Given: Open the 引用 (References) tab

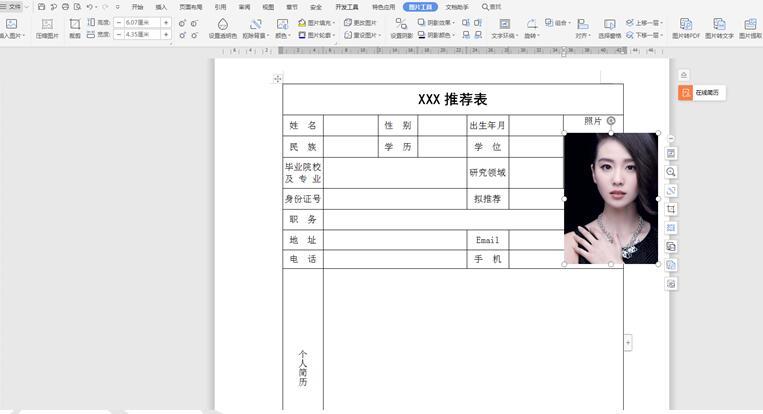Looking at the screenshot, I should 220,7.
